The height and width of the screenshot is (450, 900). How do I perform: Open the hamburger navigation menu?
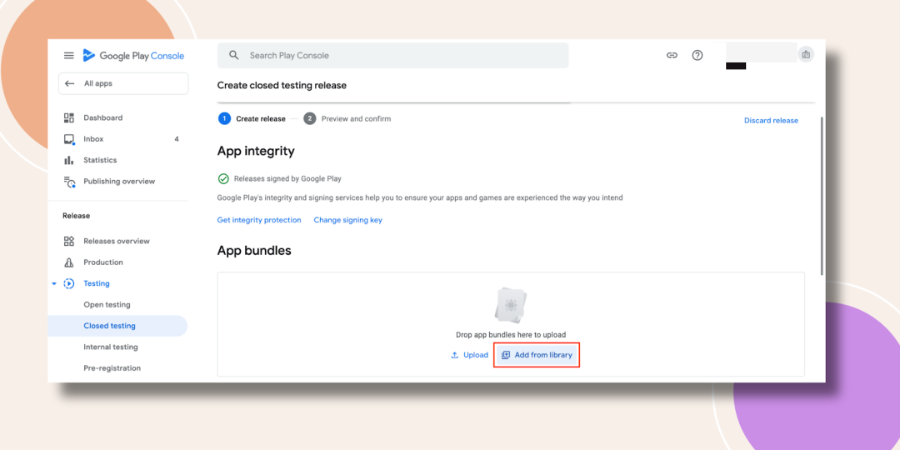coord(69,56)
